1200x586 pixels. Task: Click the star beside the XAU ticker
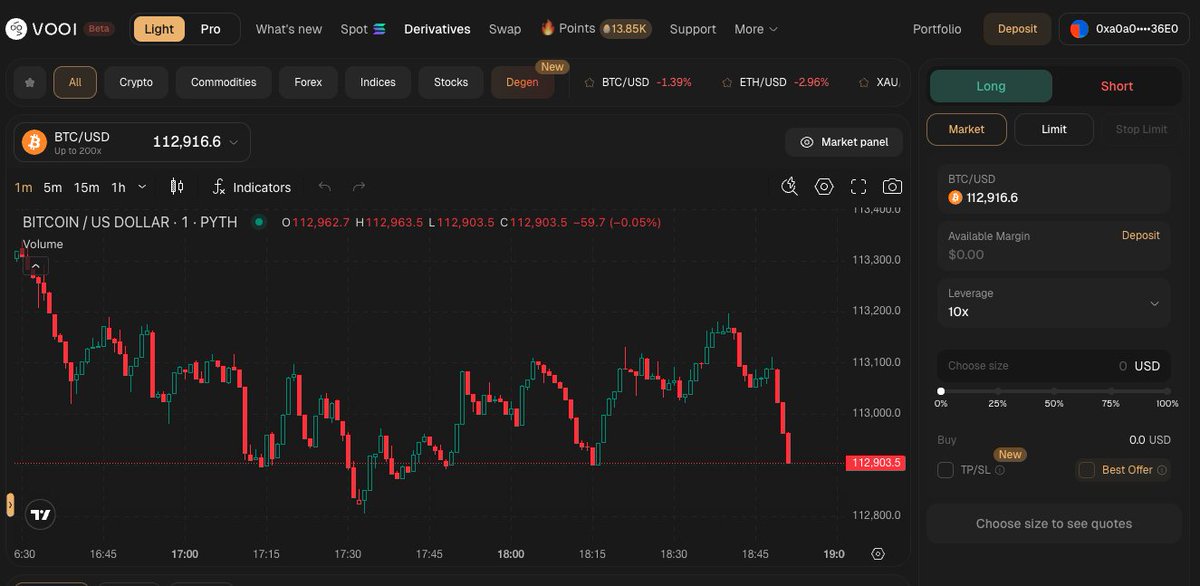(x=864, y=82)
